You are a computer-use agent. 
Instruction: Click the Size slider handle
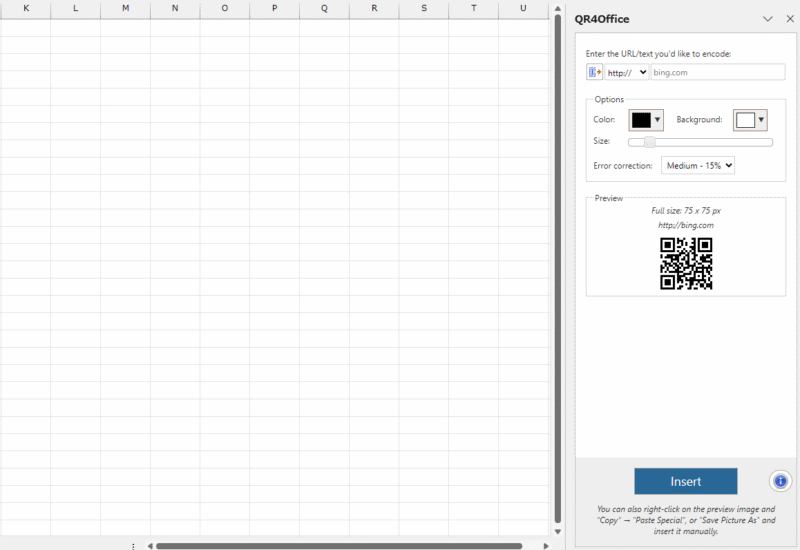tap(649, 142)
